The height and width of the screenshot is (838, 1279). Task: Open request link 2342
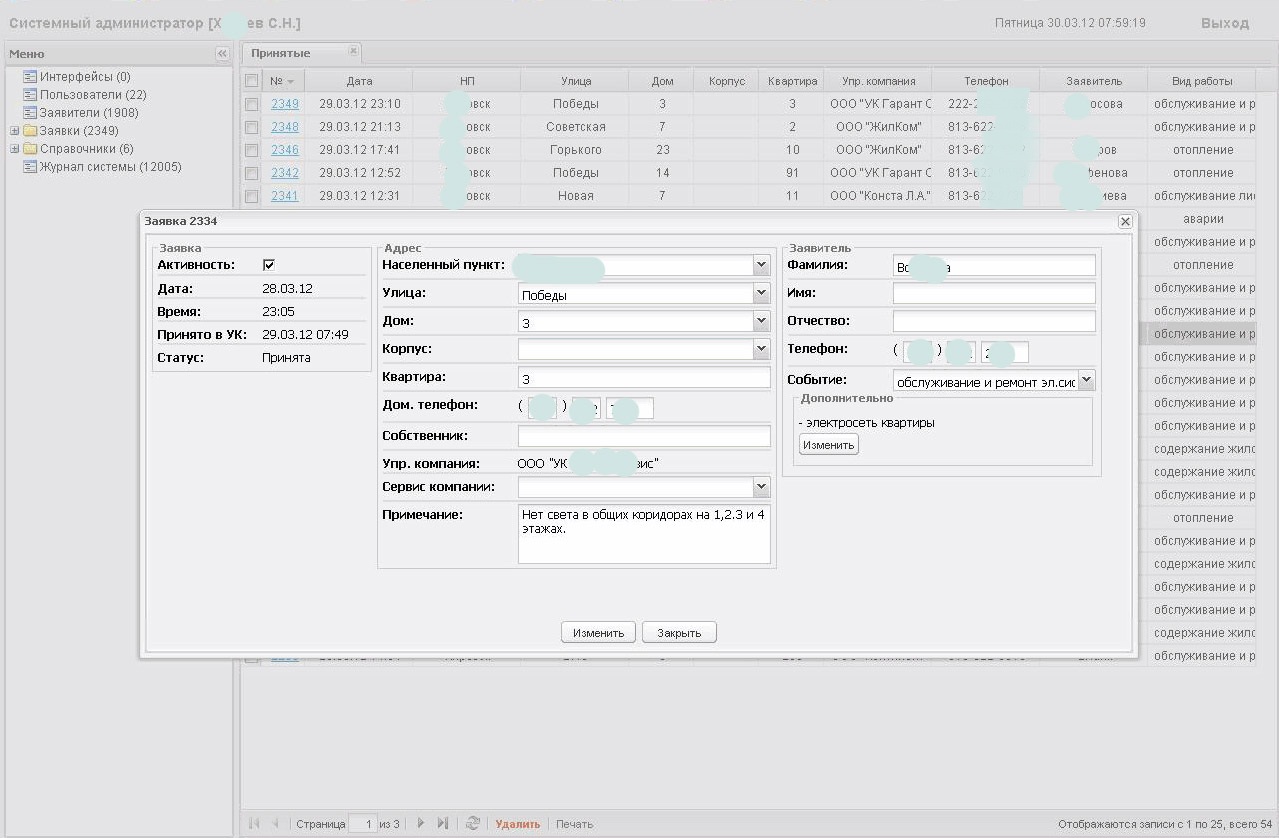pos(285,173)
